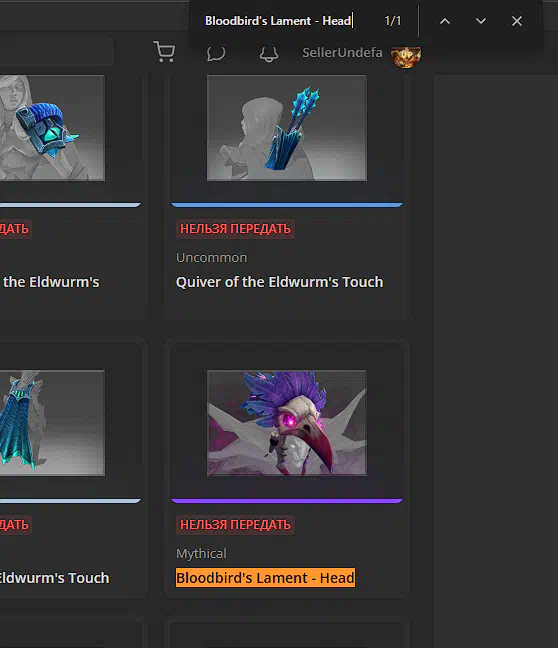Open the chat messages icon
This screenshot has height=648, width=558.
216,53
